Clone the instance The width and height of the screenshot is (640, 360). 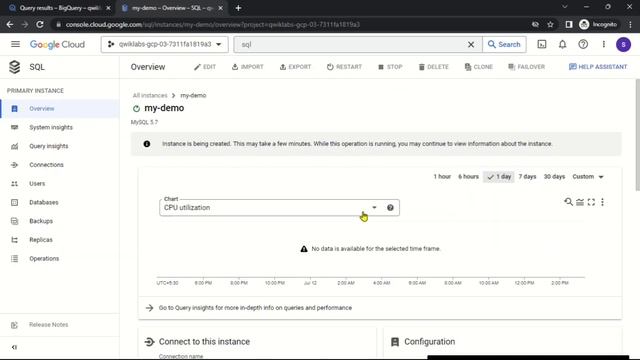pos(478,67)
